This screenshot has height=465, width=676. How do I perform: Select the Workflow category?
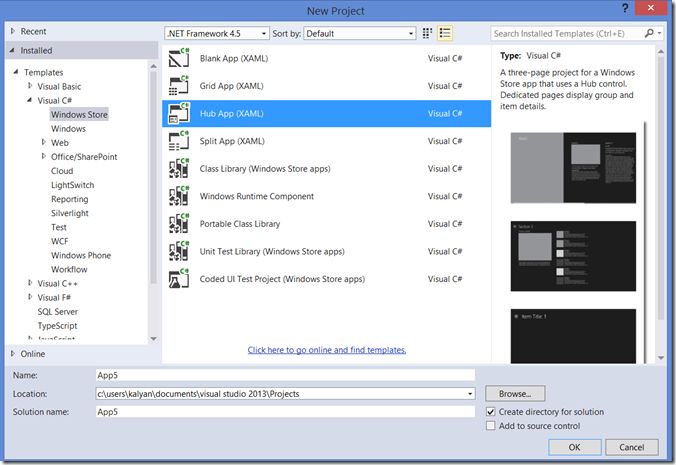pyautogui.click(x=69, y=269)
